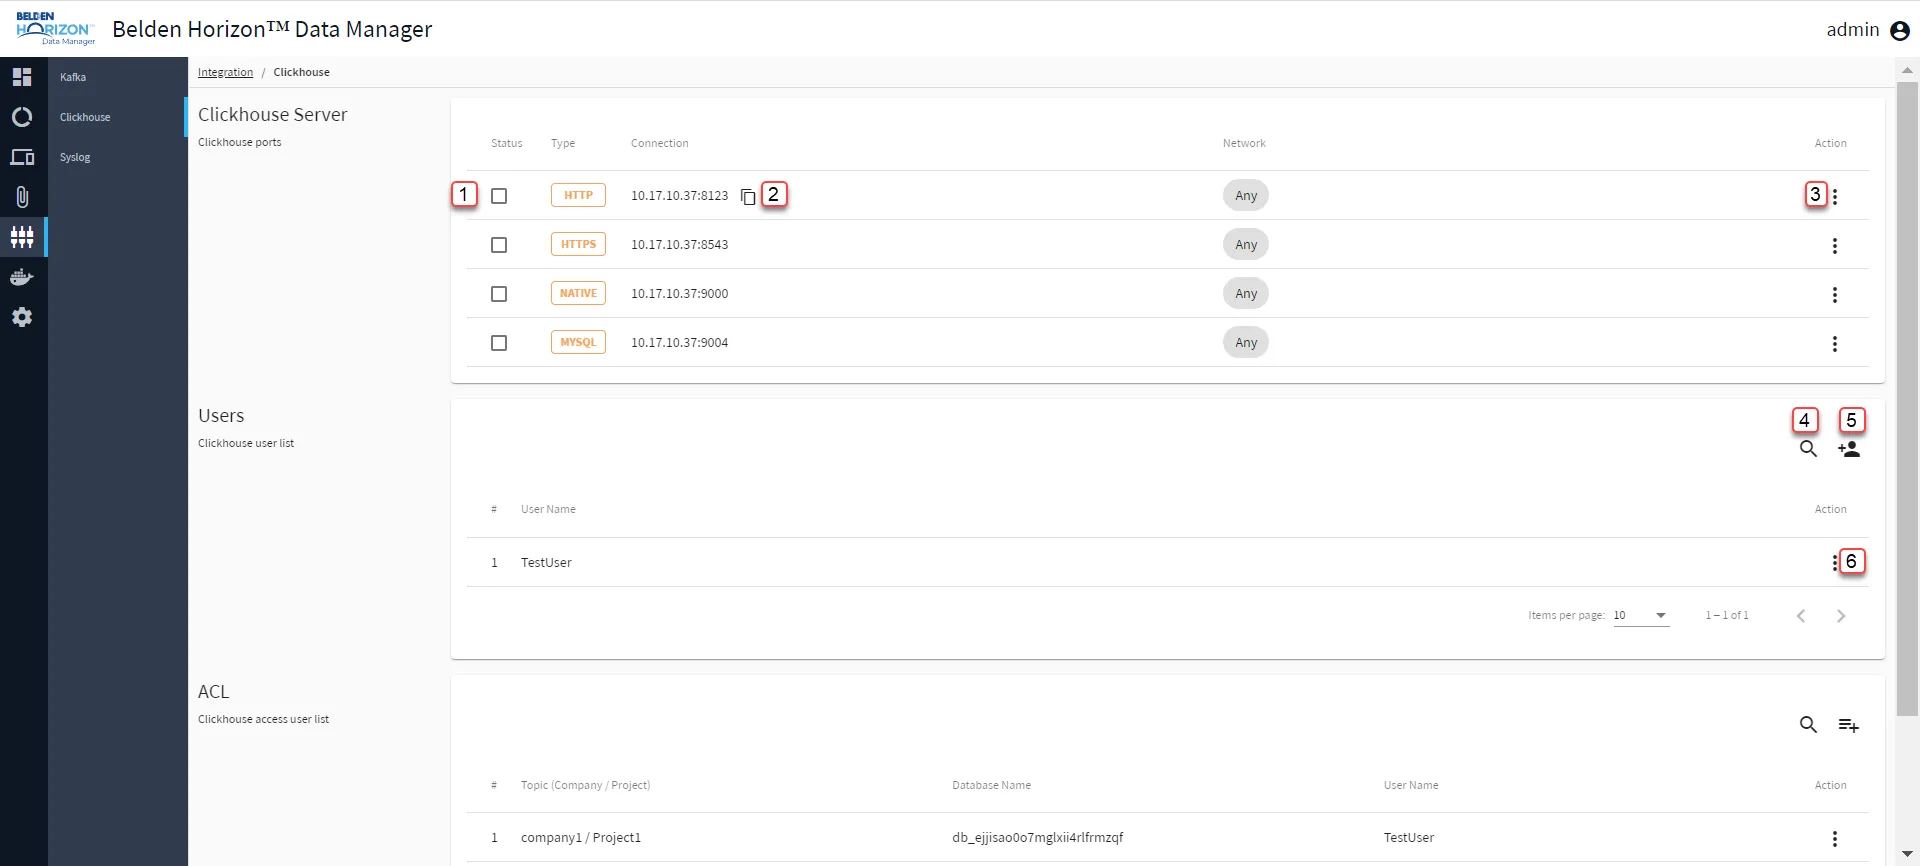Click the Database Name column header
Image resolution: width=1920 pixels, height=866 pixels.
991,785
